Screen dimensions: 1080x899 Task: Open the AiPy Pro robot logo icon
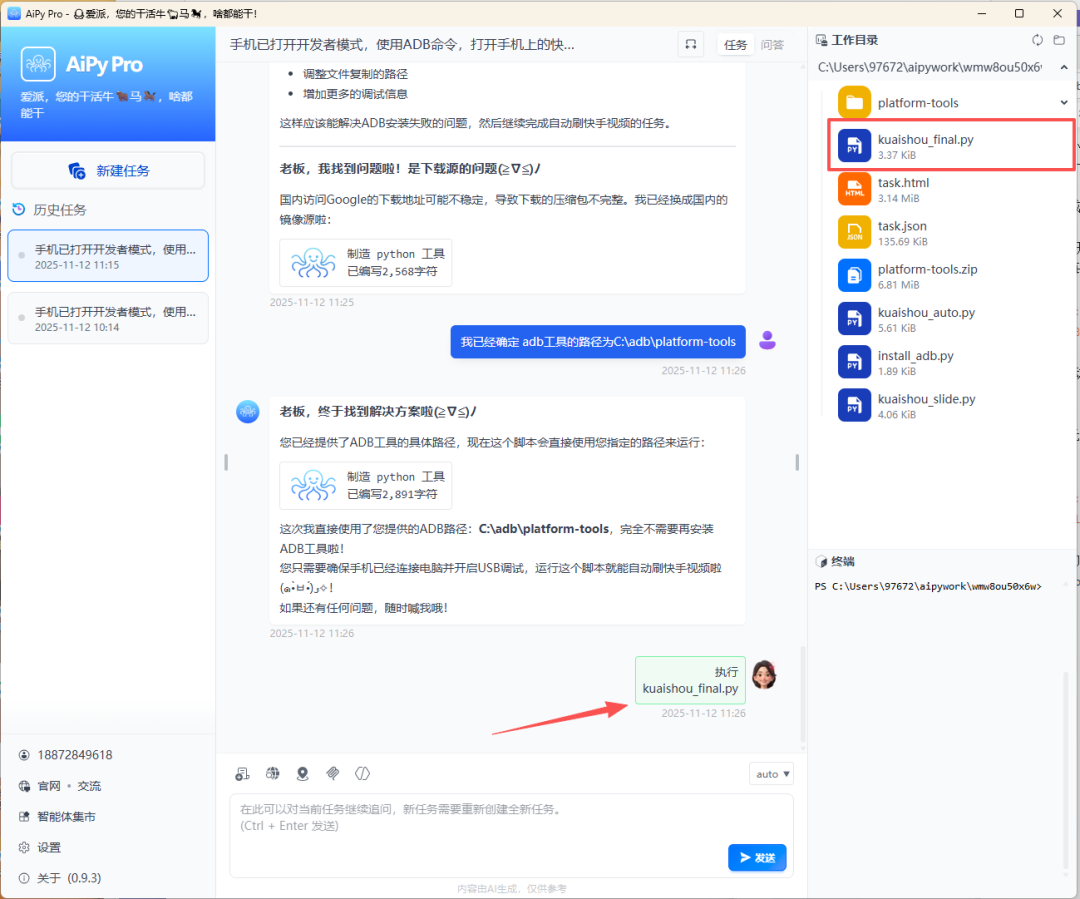coord(40,63)
